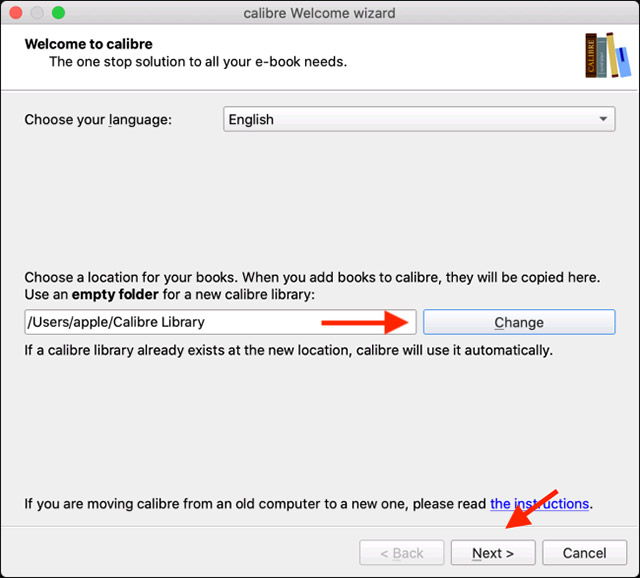This screenshot has width=640, height=578.
Task: Click 'calibre Welcome wizard' window title
Action: pos(319,13)
